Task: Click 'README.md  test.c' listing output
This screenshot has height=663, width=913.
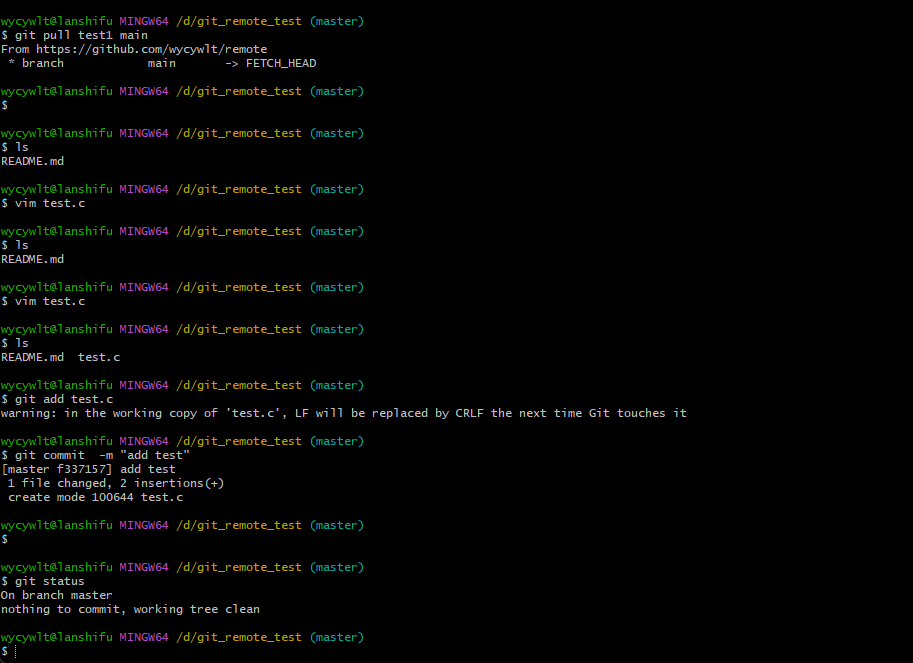Action: click(61, 357)
